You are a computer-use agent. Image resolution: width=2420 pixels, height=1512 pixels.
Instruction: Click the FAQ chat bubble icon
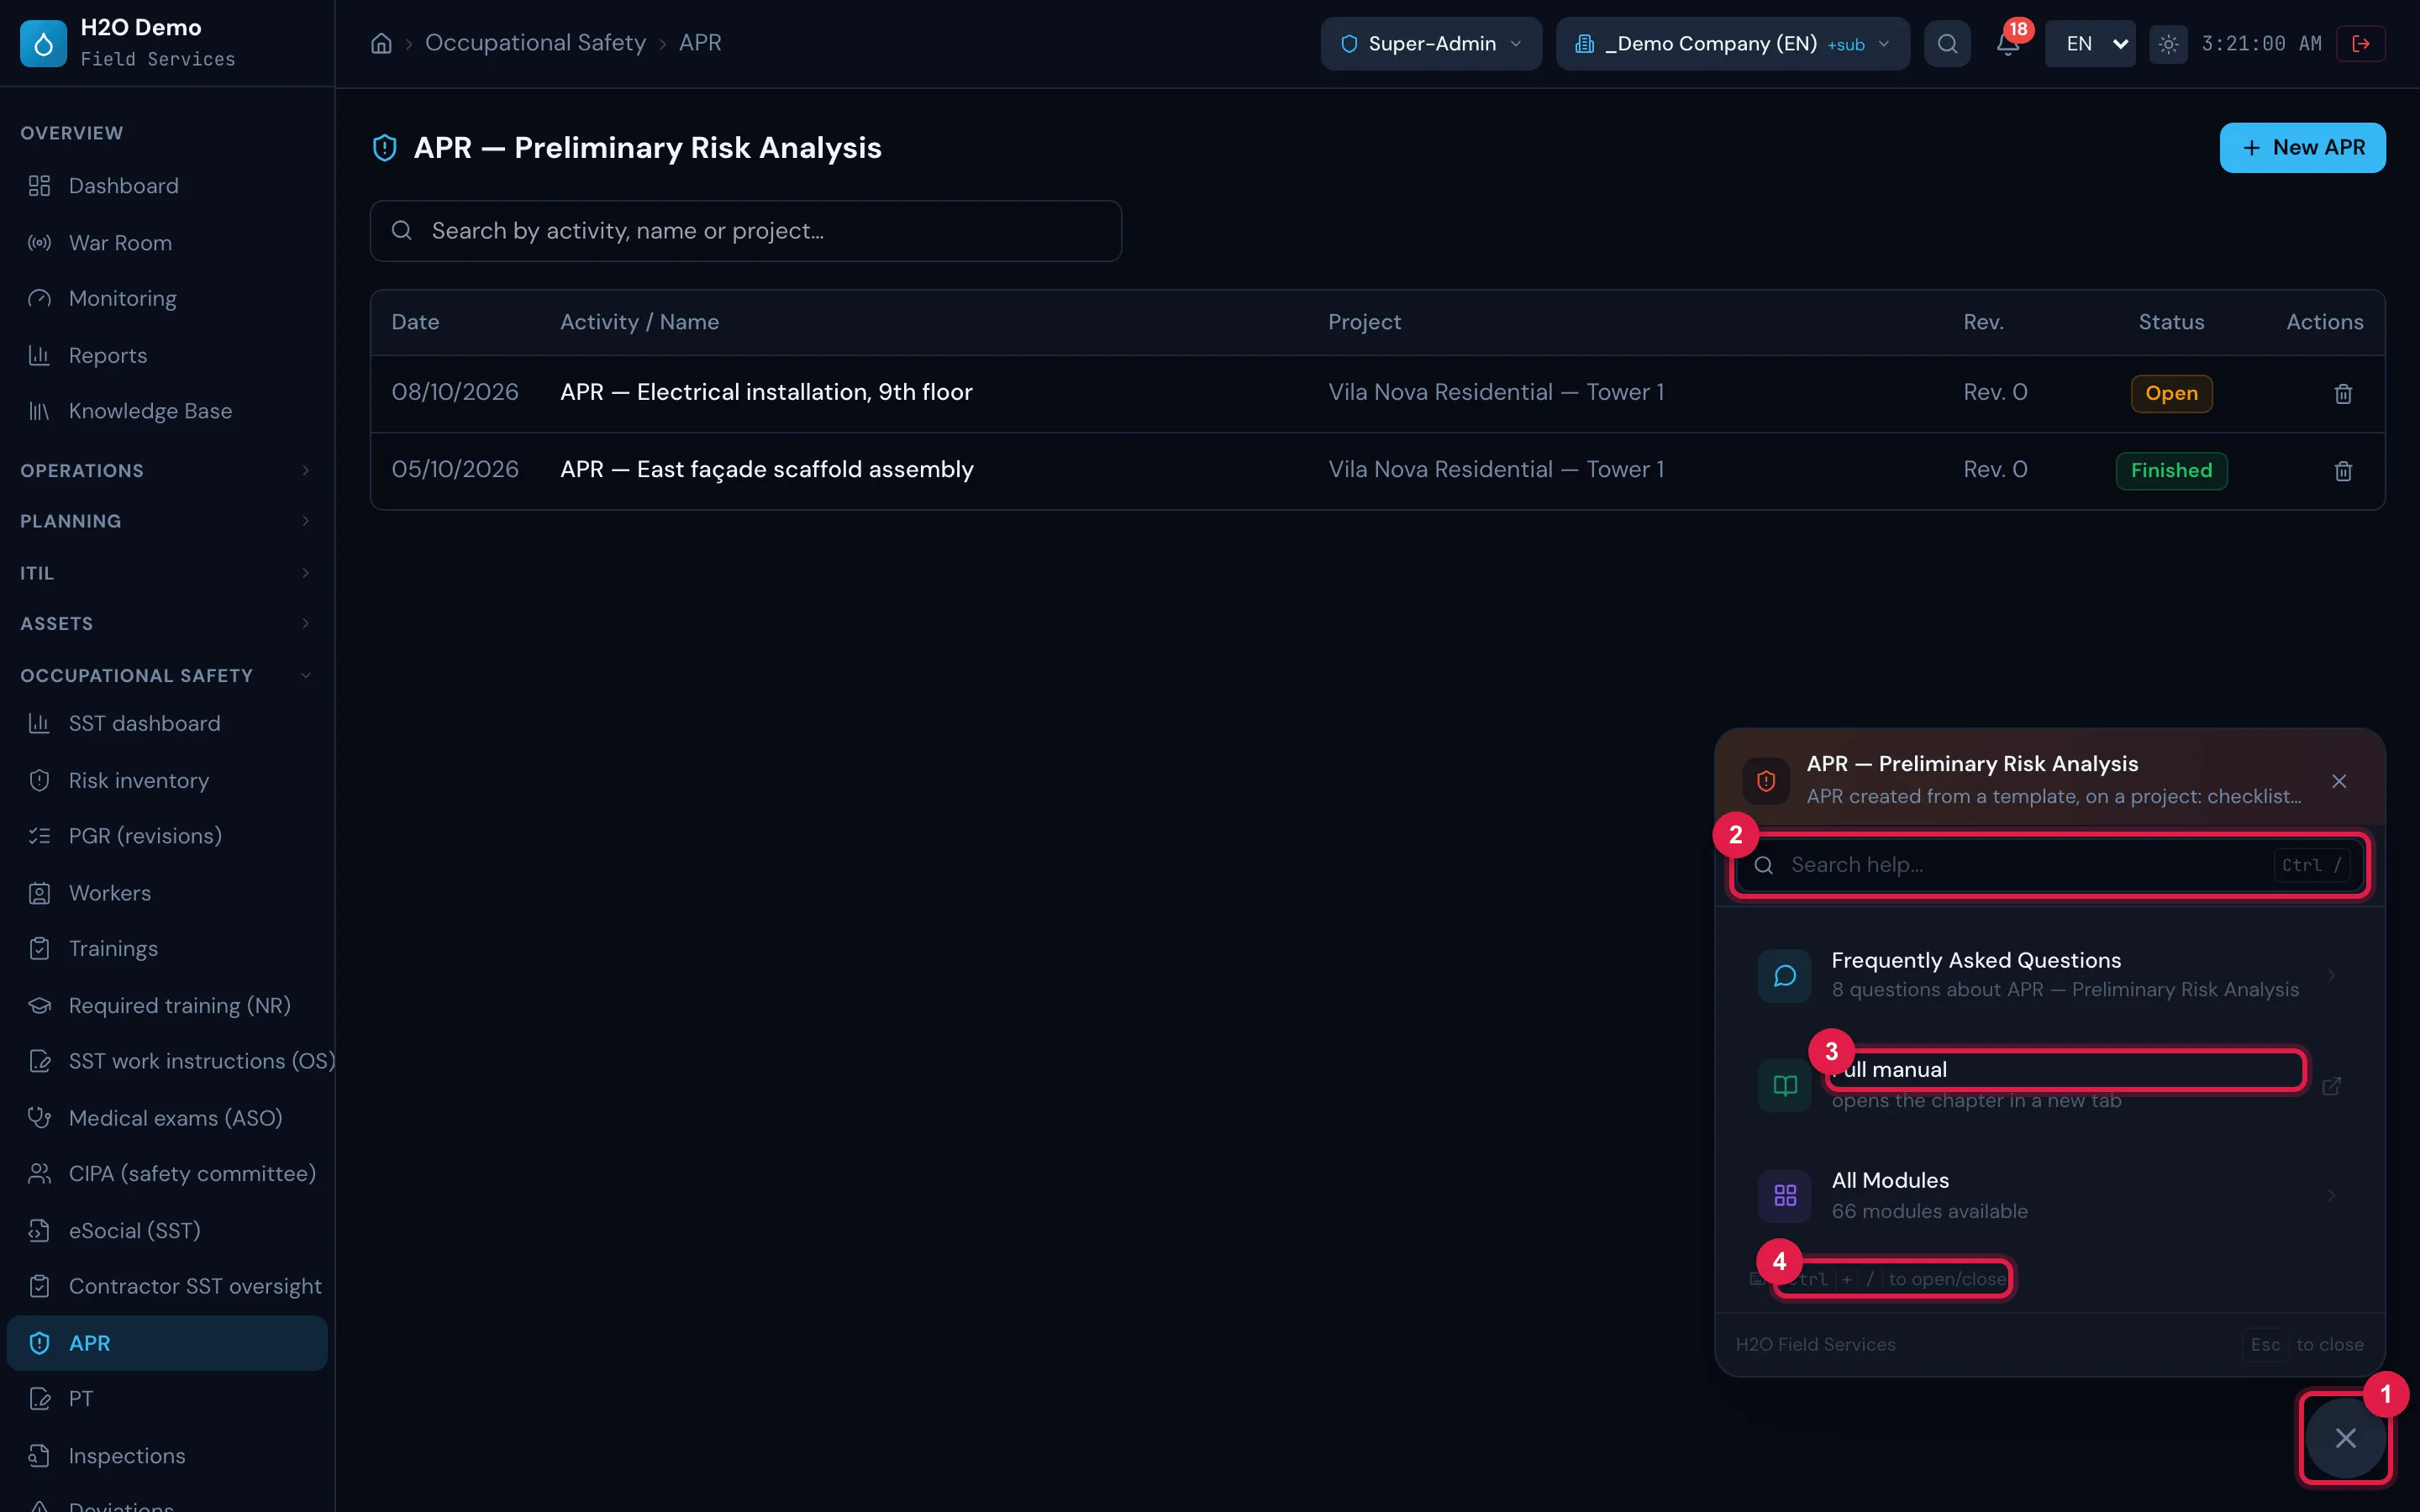click(x=1785, y=975)
